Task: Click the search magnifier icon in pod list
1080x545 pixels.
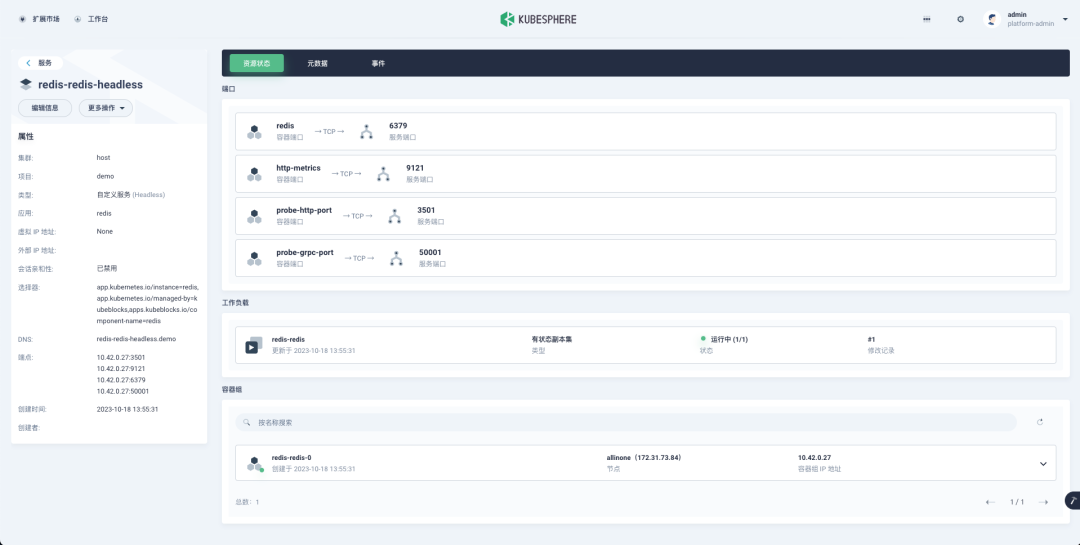Action: point(247,422)
